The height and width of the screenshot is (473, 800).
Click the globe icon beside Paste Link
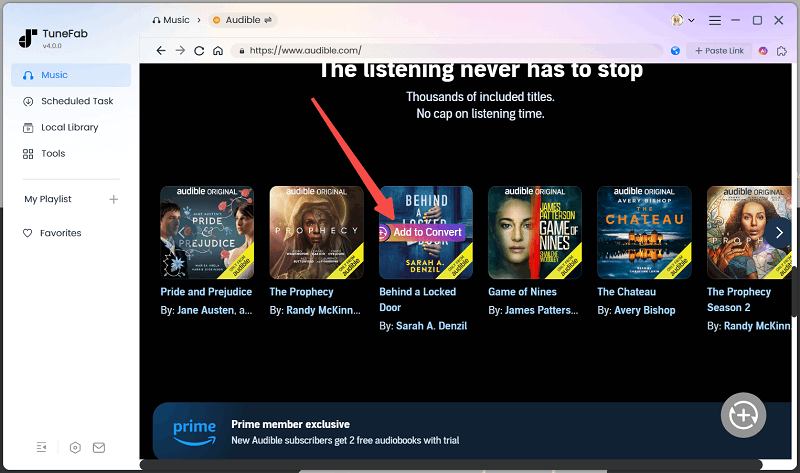coord(676,50)
